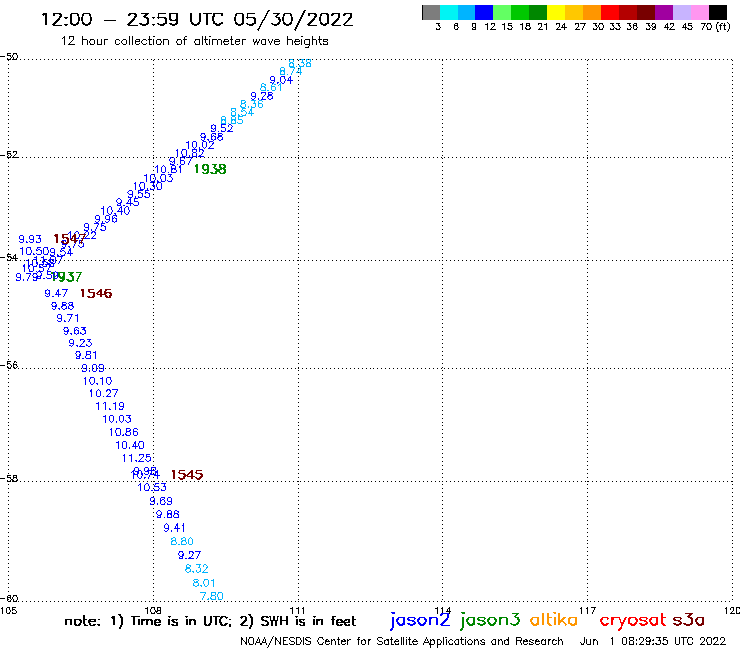Click the black swatch at the legend's end
The height and width of the screenshot is (650, 740).
[x=718, y=12]
